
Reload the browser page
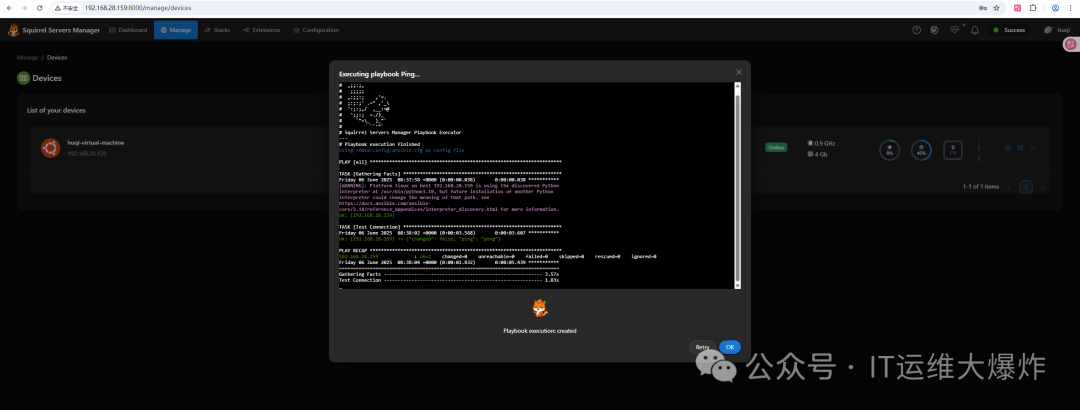(39, 8)
